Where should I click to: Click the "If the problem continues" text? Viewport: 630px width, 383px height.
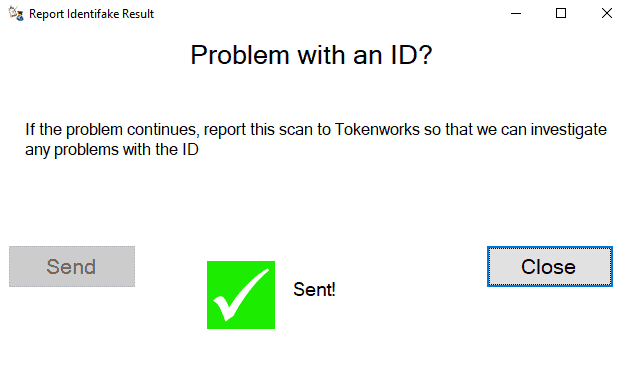112,130
